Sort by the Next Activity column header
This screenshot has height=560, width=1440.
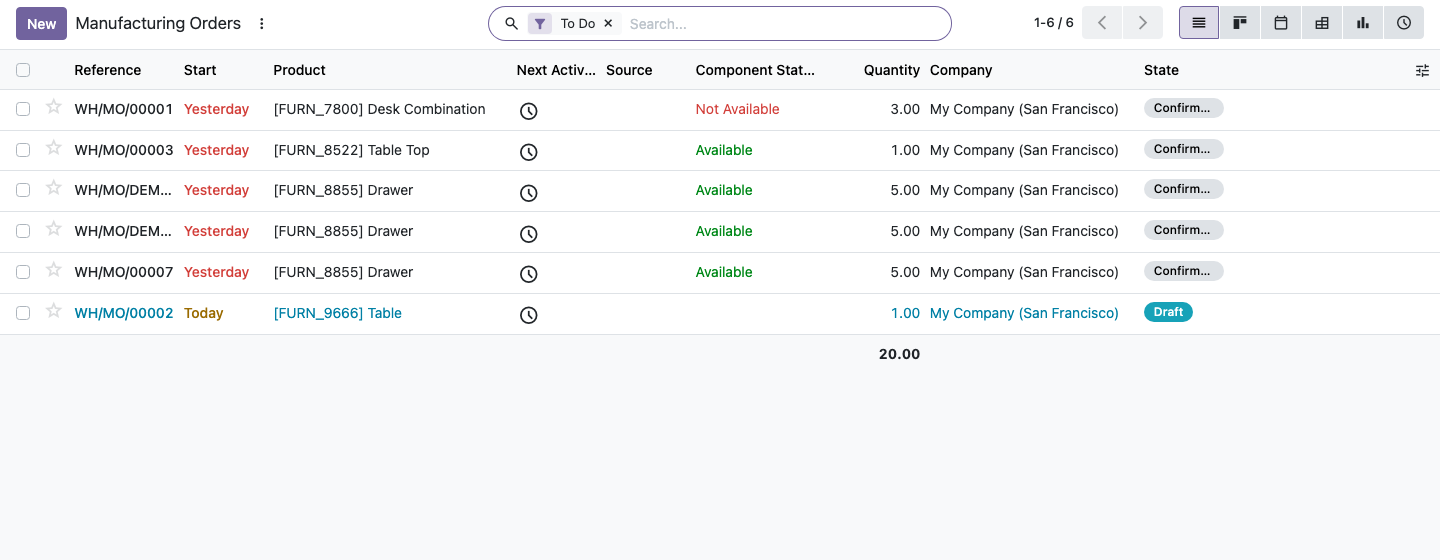(x=556, y=70)
